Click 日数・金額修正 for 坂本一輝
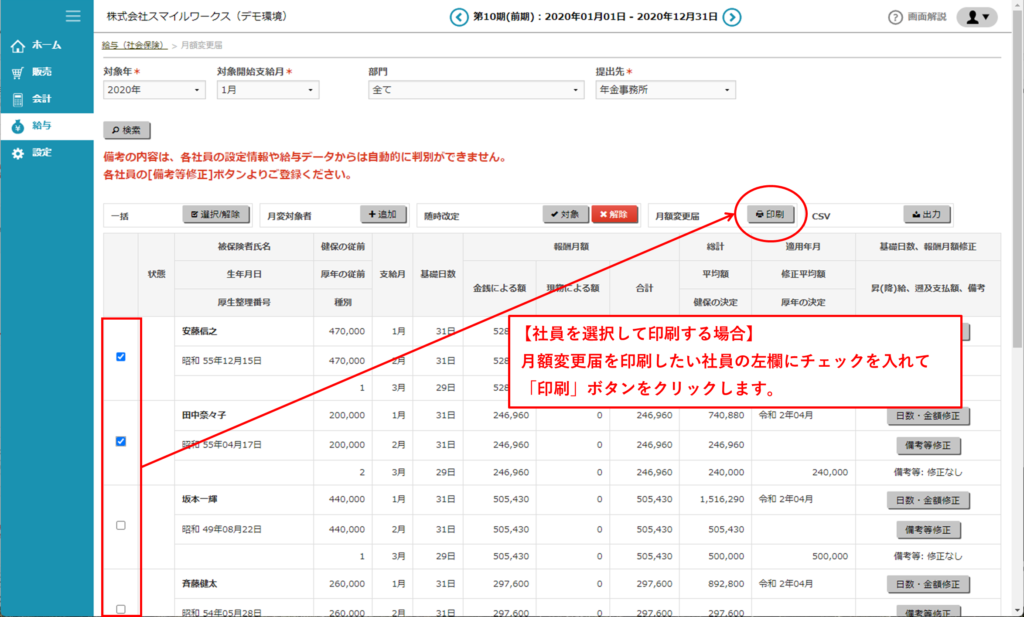1024x617 pixels. (x=928, y=500)
